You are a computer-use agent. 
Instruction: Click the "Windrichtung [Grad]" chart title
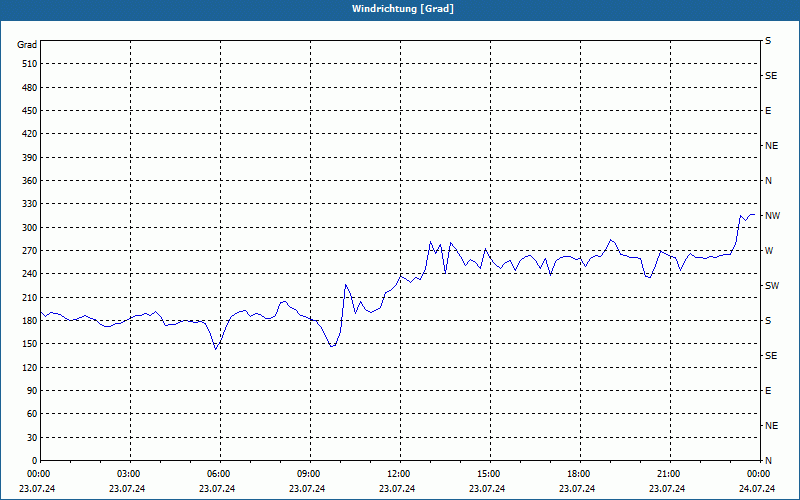(403, 9)
